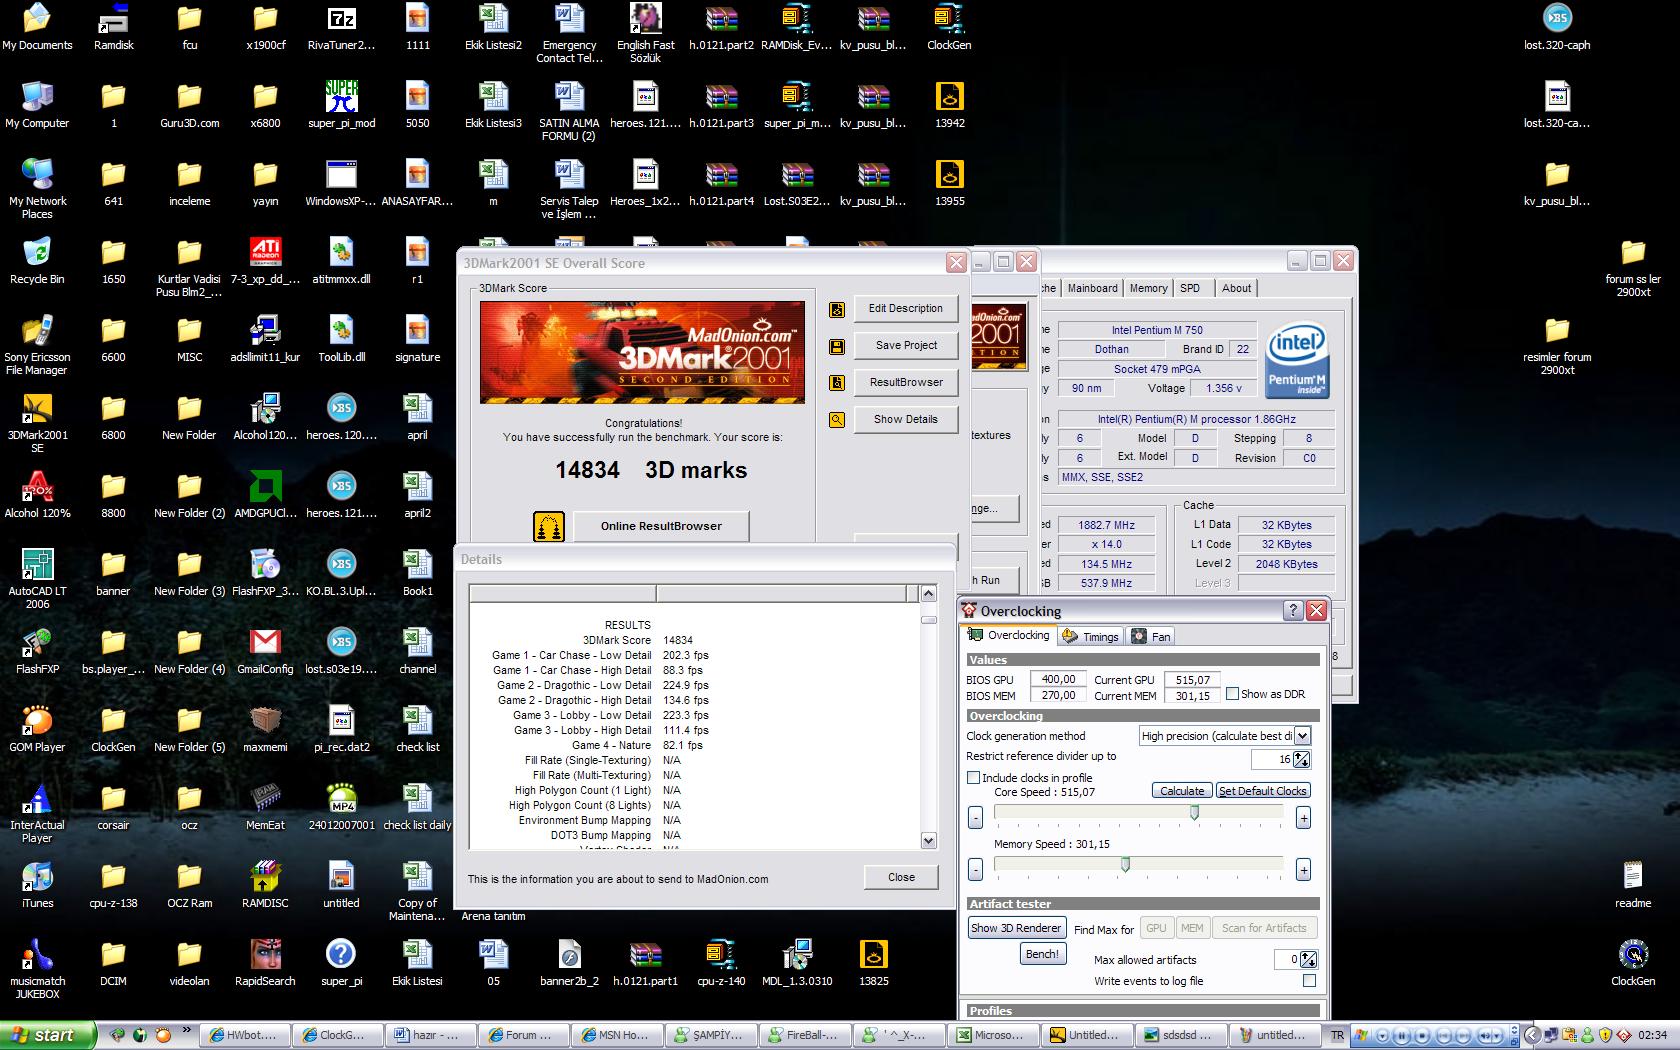Screen dimensions: 1680x1050
Task: Launch RapidSearch from the desktop
Action: coord(265,963)
